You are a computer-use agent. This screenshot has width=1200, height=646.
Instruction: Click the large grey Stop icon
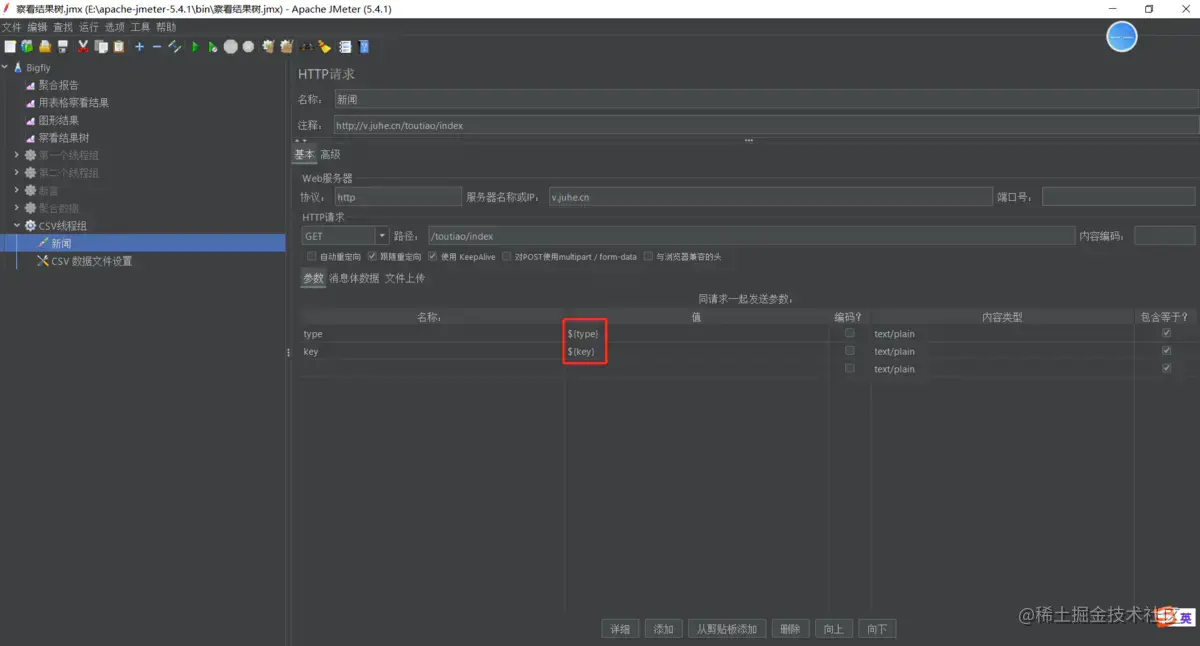click(x=231, y=46)
